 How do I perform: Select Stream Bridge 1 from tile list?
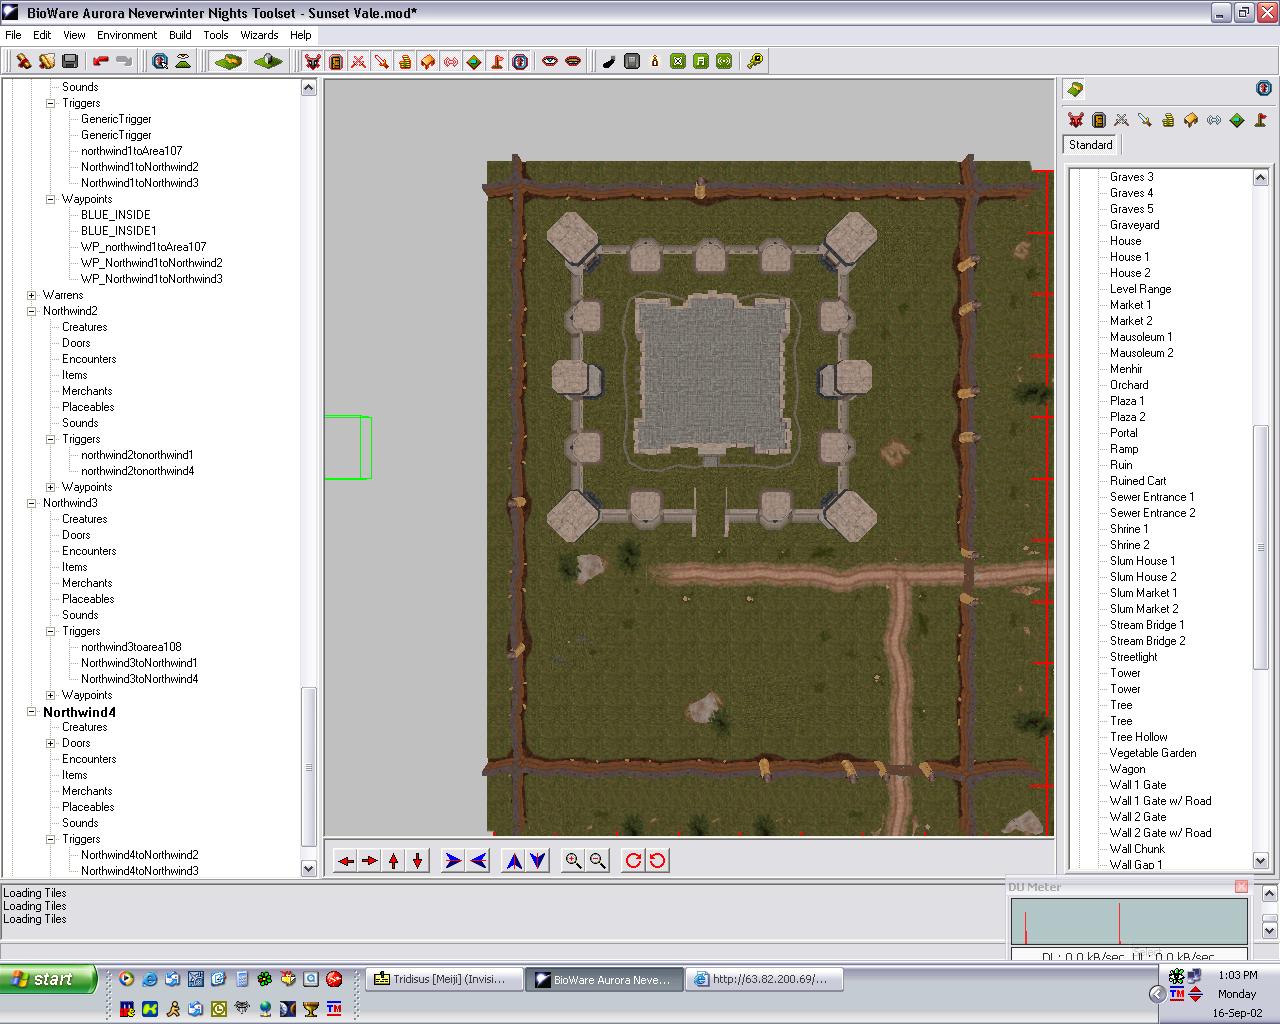1147,625
